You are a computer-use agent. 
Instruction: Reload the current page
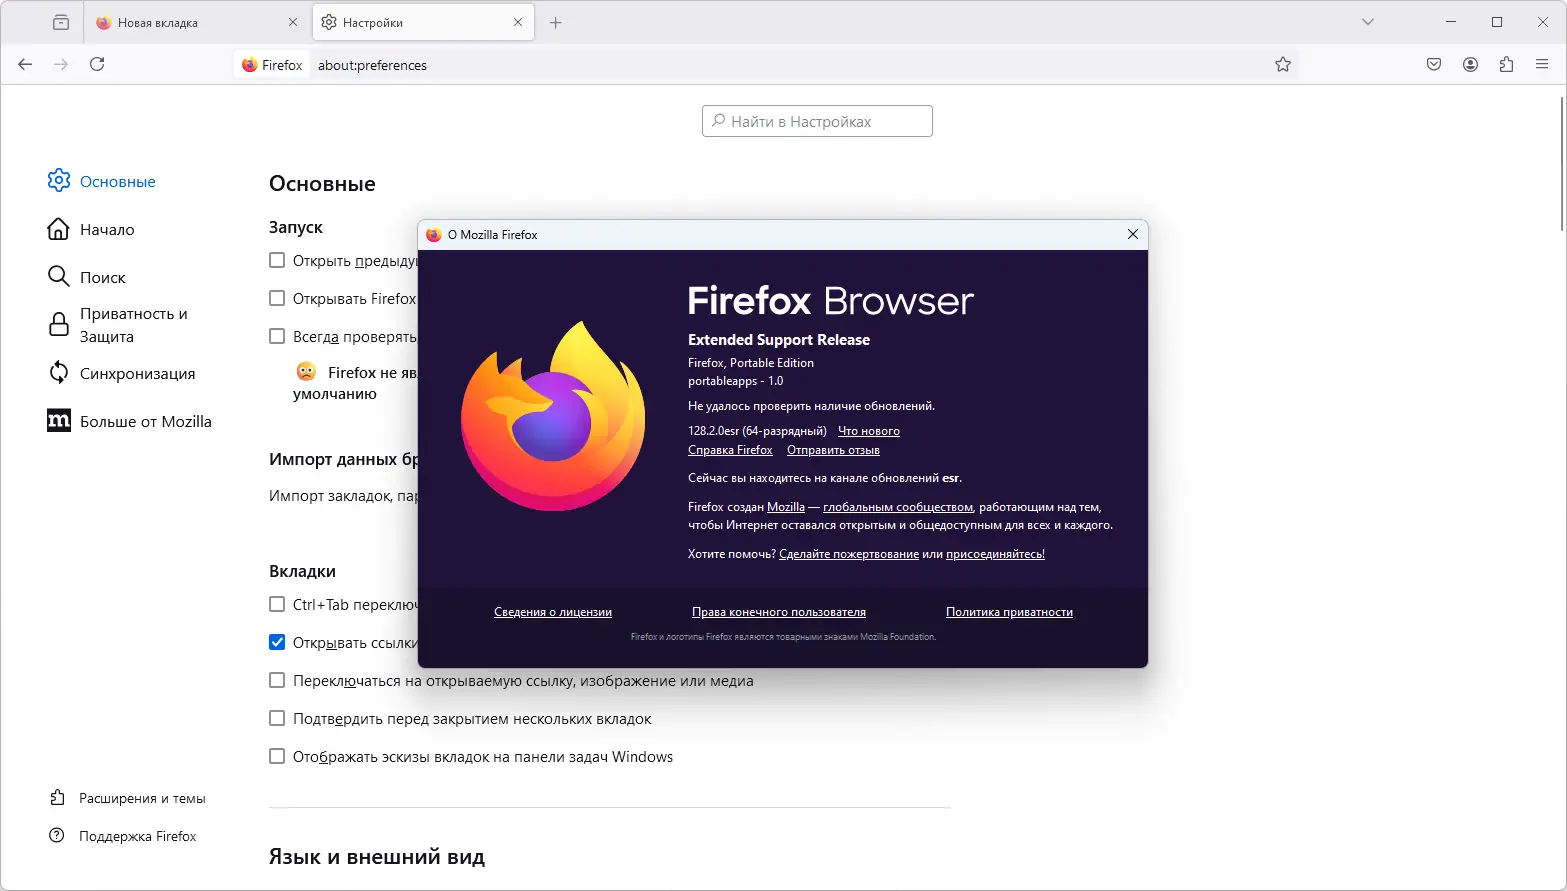coord(97,64)
